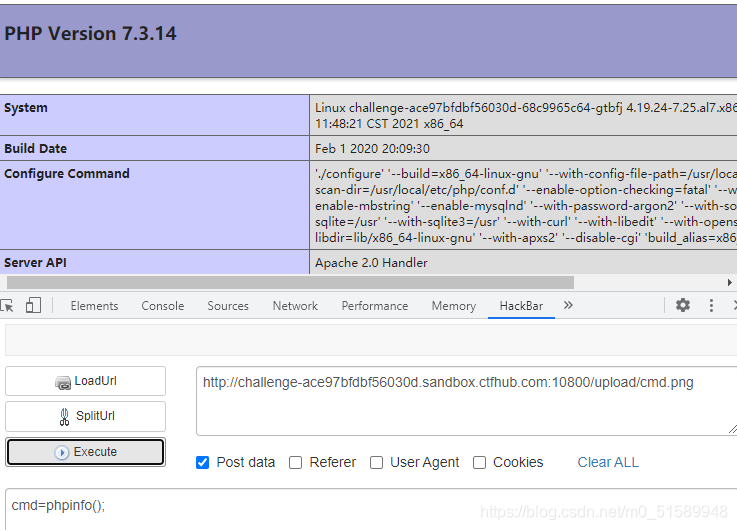Switch to the Elements tab
The height and width of the screenshot is (530, 737).
click(94, 306)
